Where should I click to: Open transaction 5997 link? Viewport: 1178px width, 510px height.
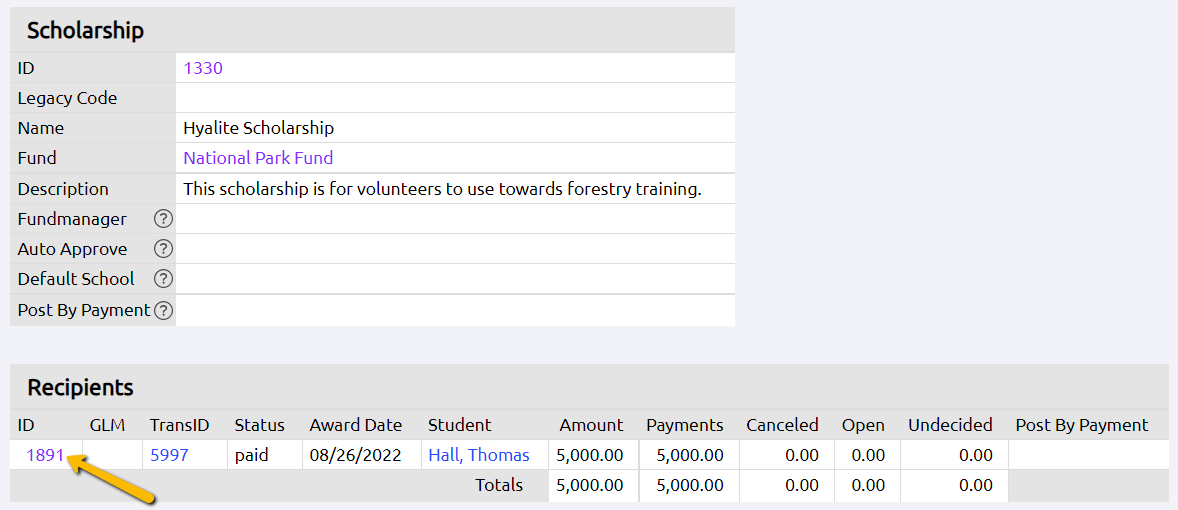[x=169, y=455]
